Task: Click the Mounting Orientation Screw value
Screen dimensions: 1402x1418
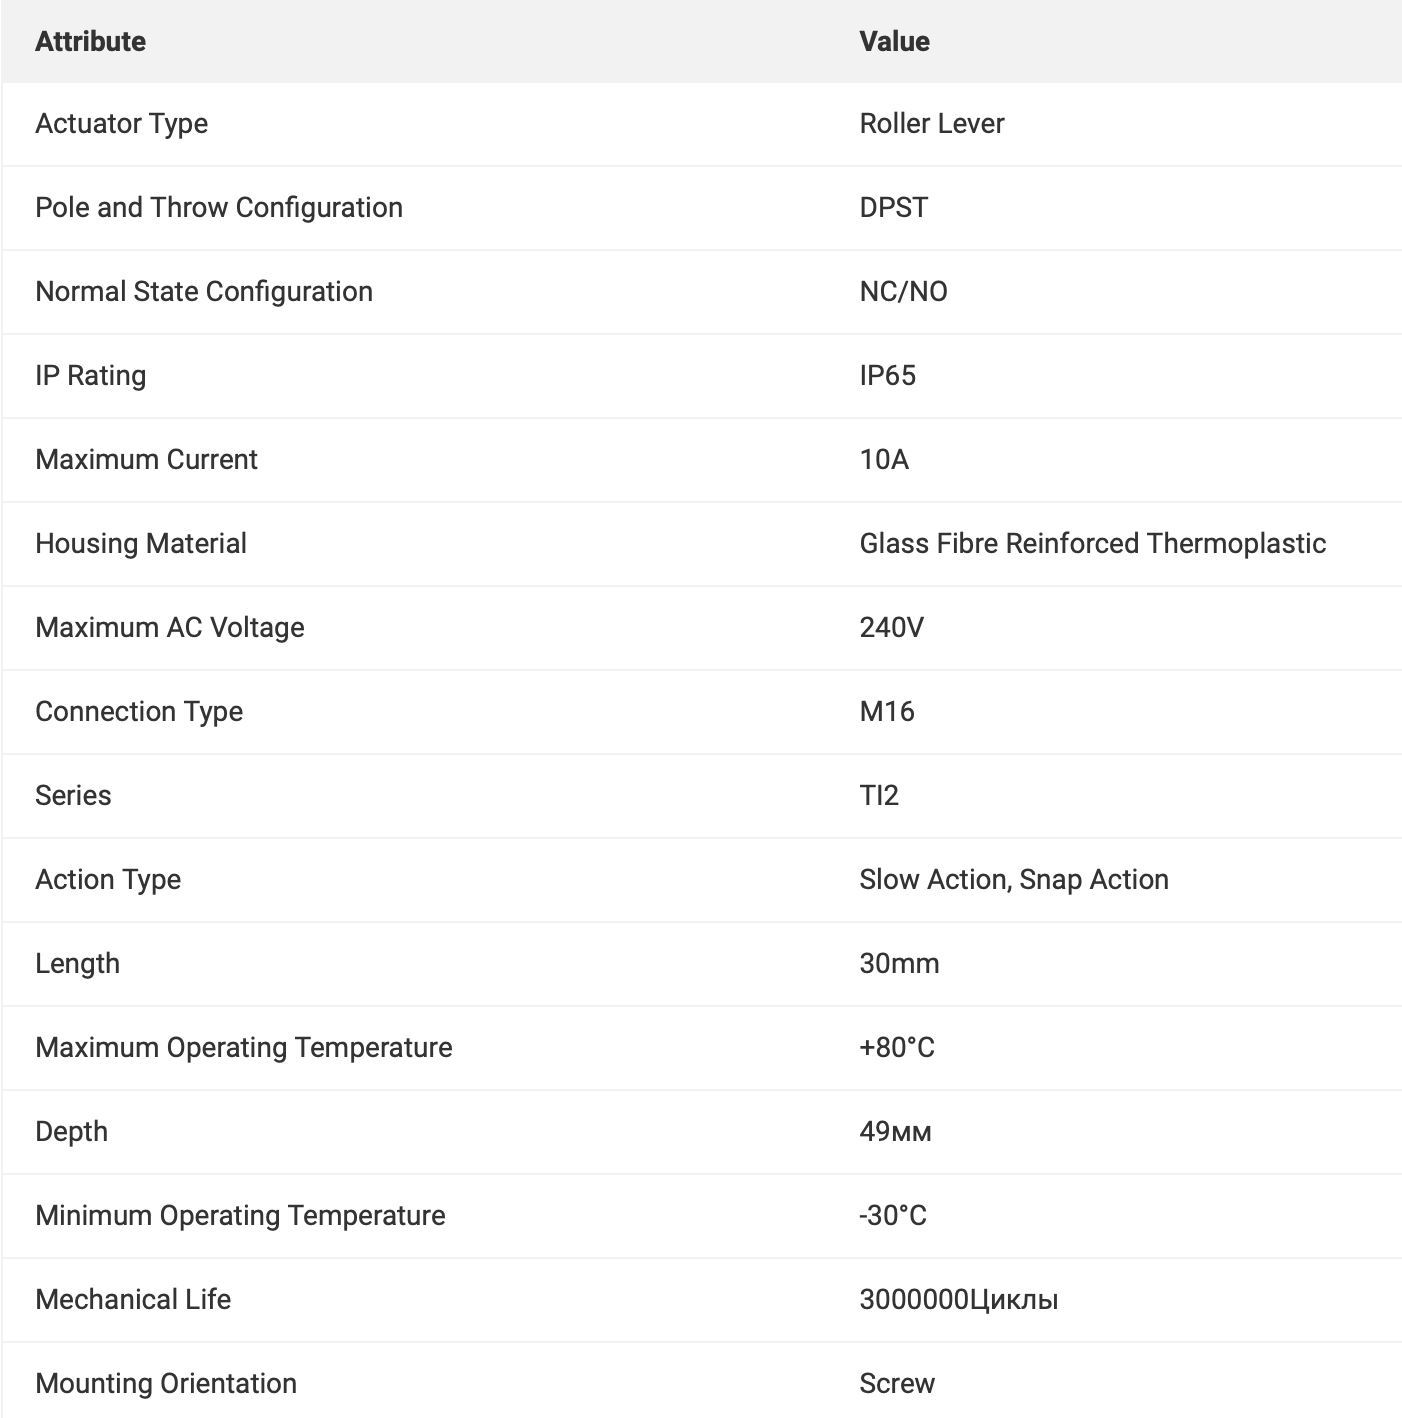Action: (x=897, y=1383)
